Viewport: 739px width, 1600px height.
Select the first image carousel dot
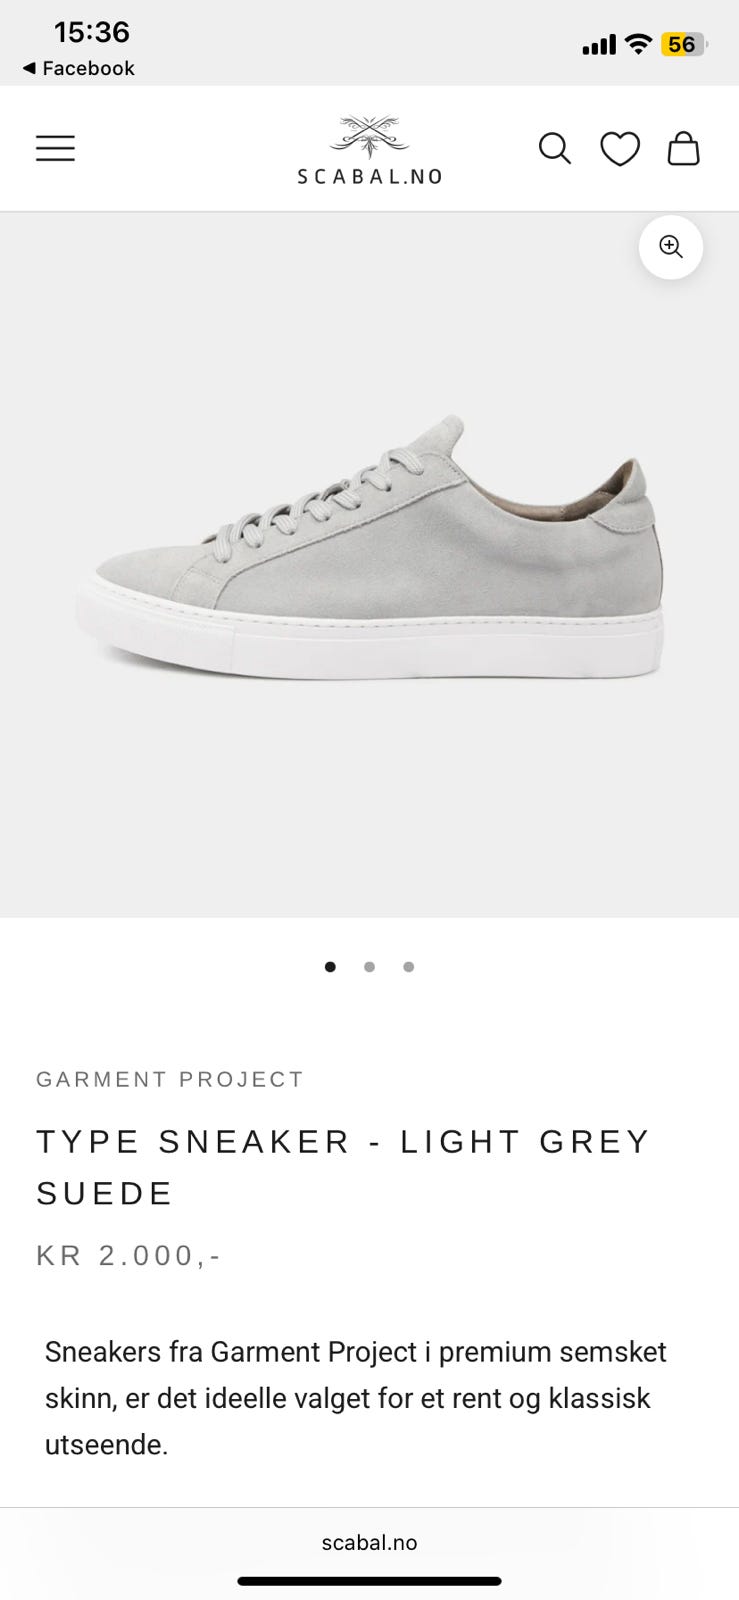pos(330,967)
